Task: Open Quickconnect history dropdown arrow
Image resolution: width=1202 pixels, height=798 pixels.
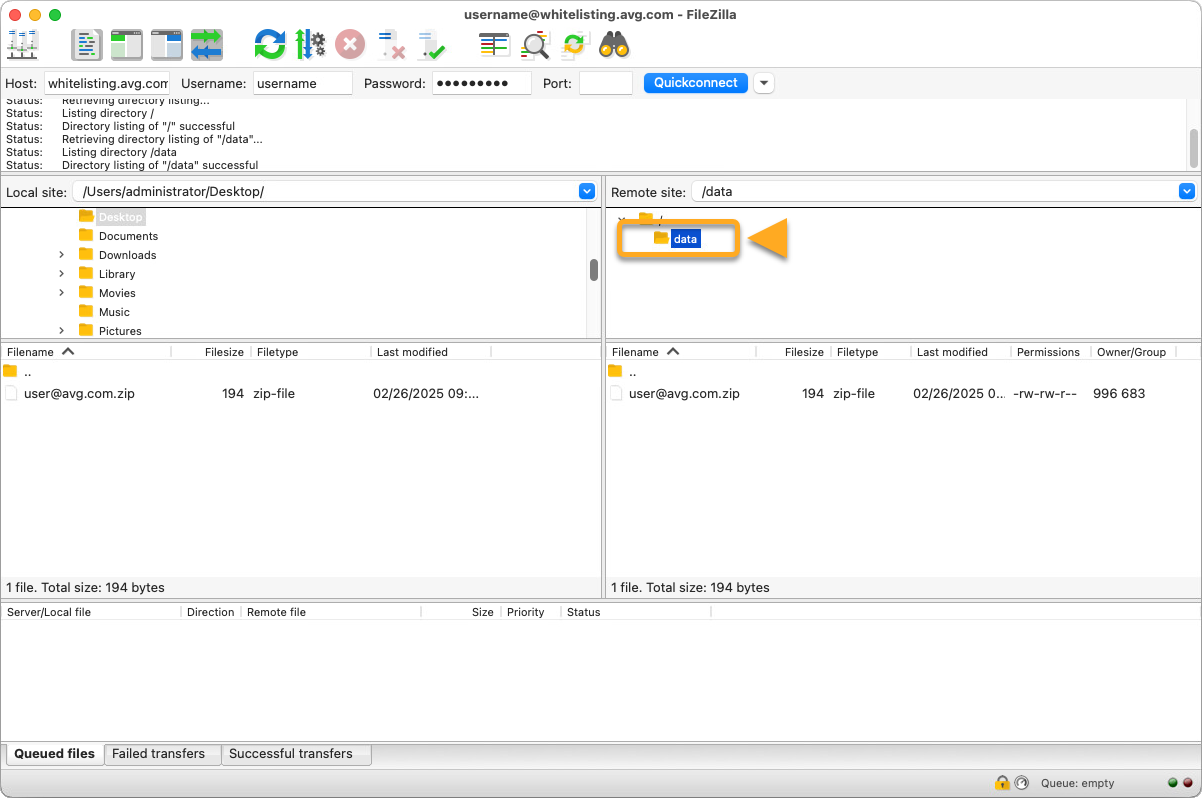Action: (x=764, y=83)
